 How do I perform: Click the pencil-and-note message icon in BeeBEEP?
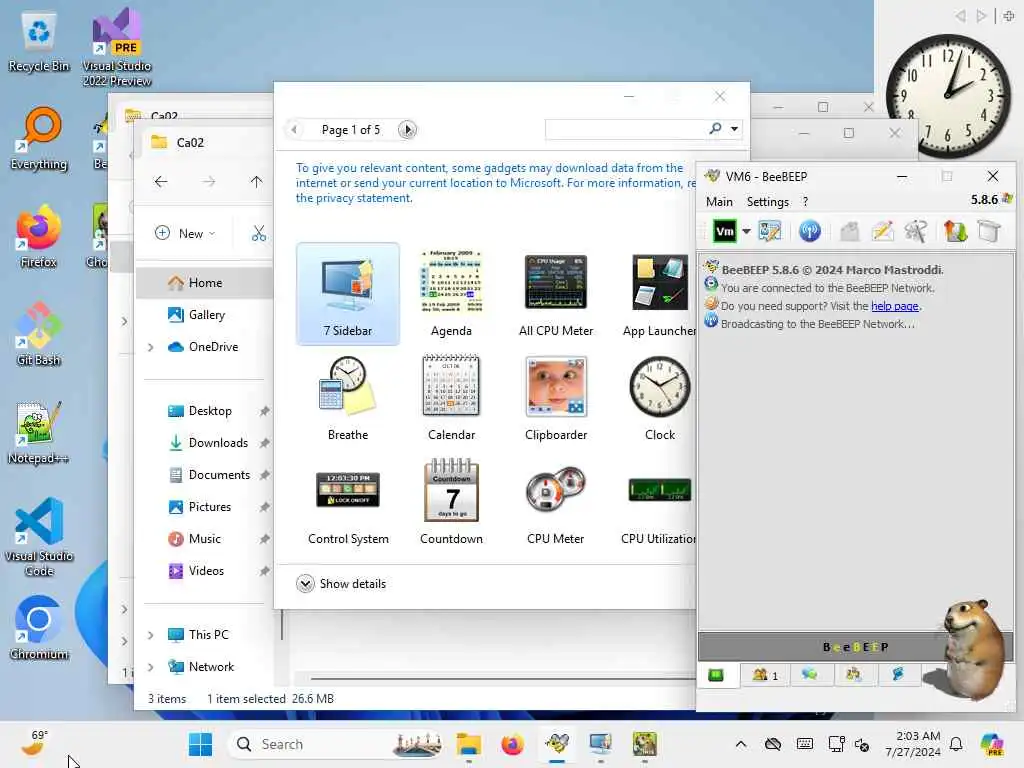pos(882,231)
